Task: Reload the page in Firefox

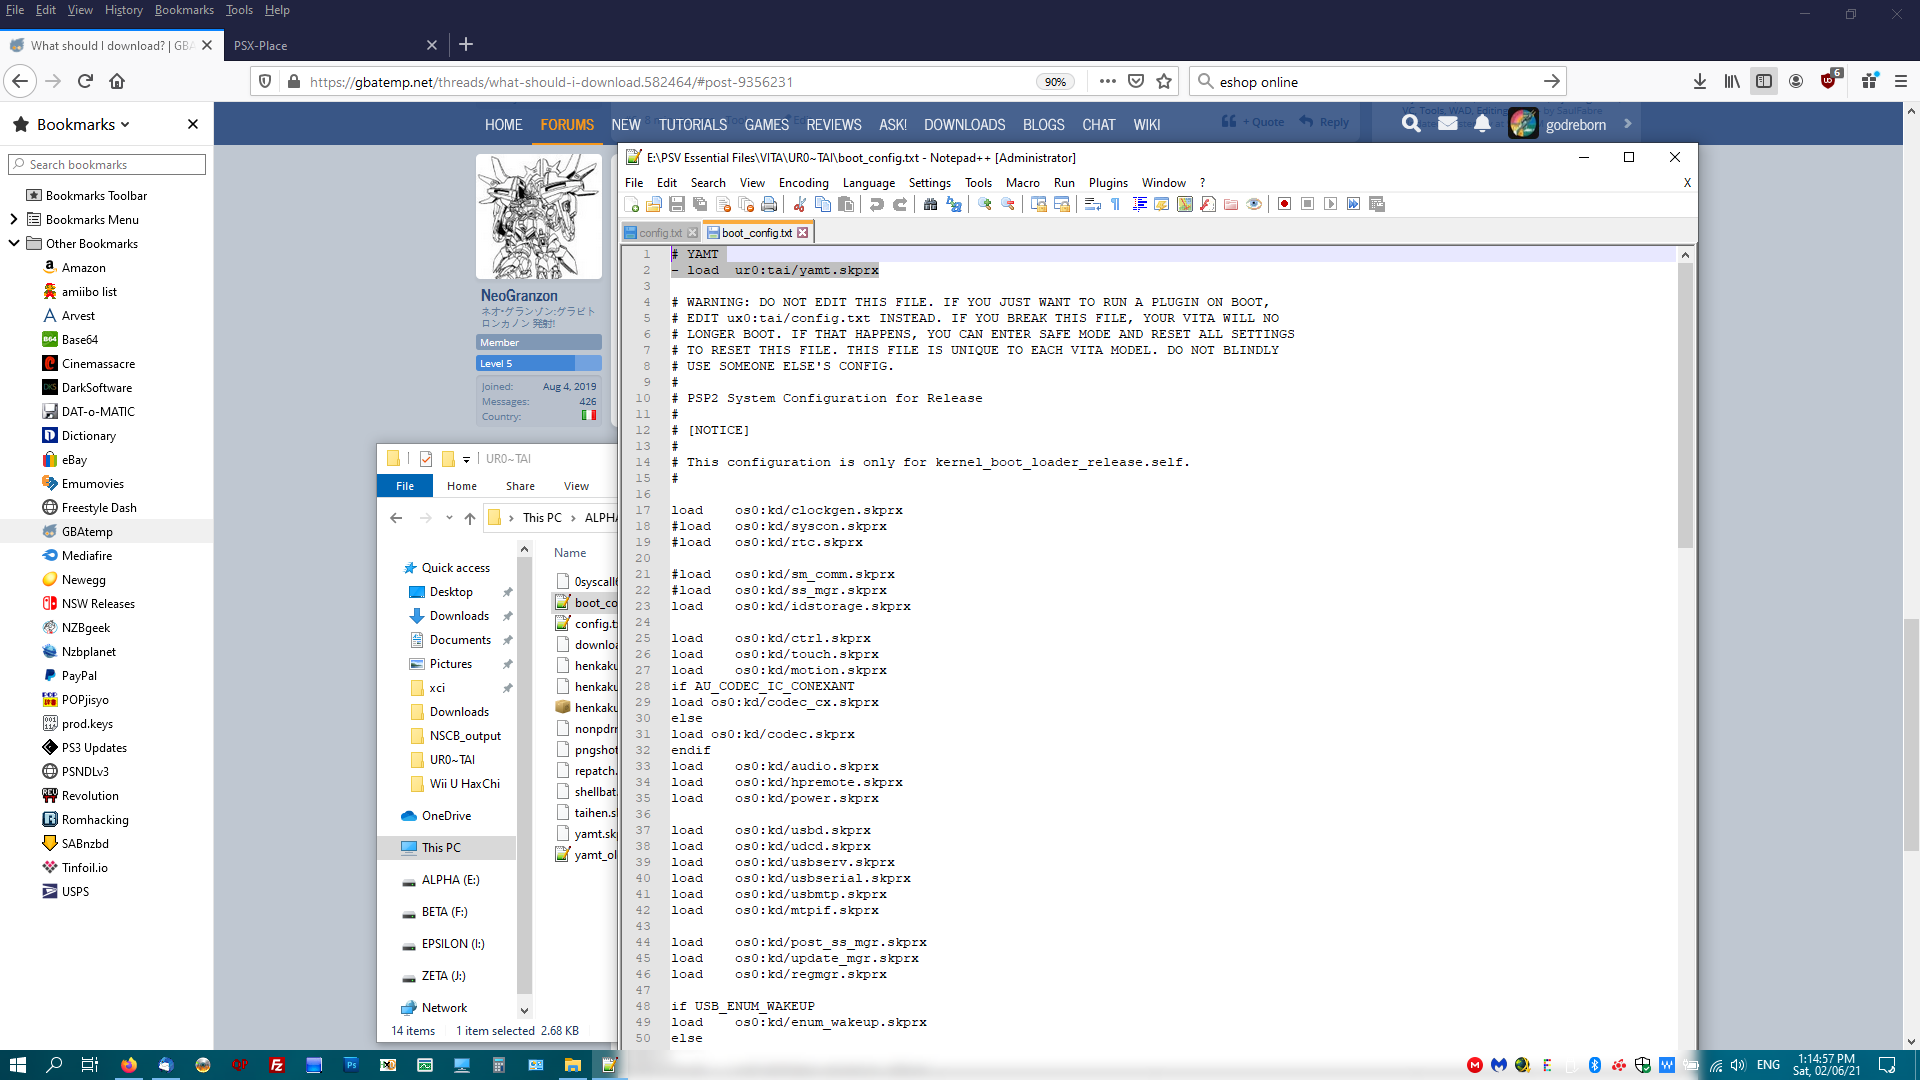Action: 85,82
